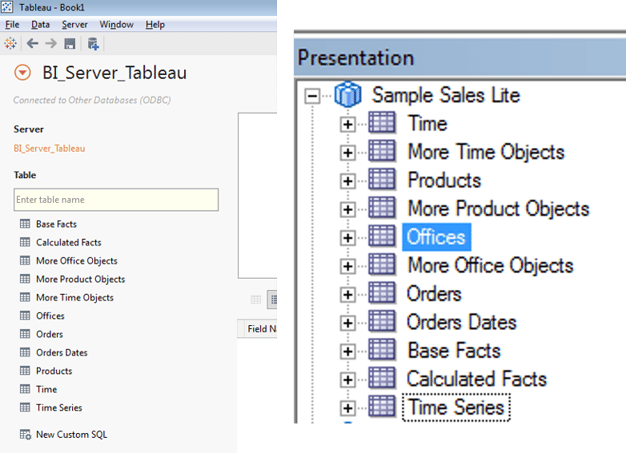Click the Base Facts table icon in Tableau list

25,224
